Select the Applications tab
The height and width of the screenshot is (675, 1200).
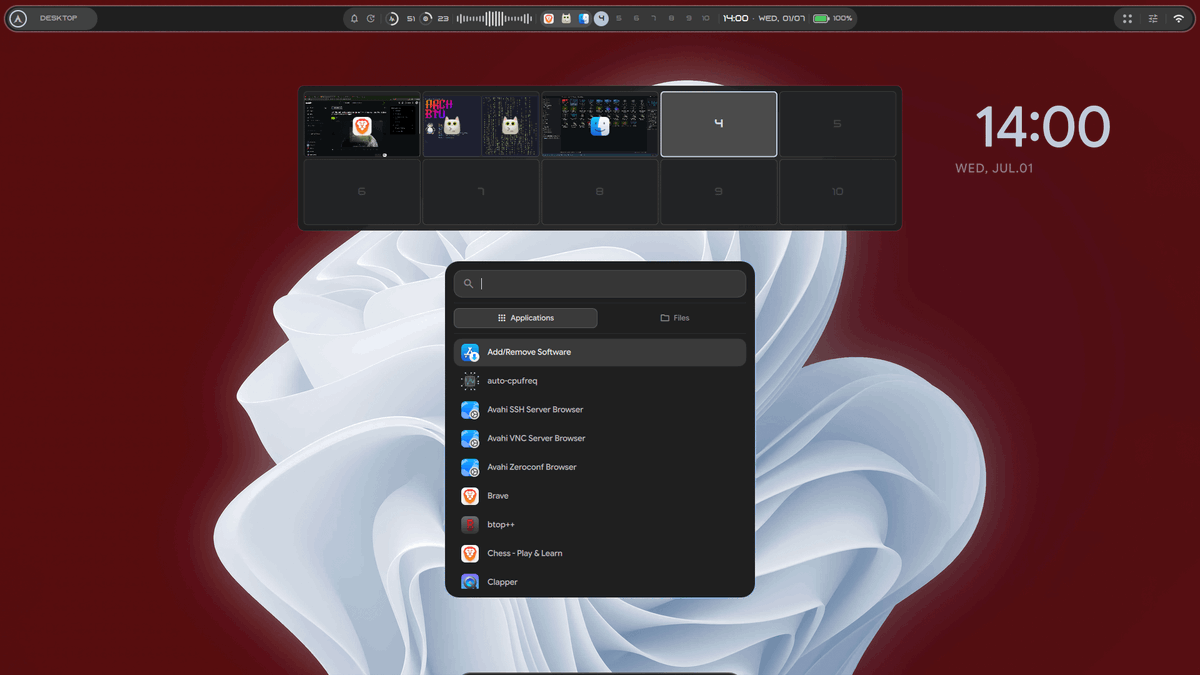[x=526, y=318]
